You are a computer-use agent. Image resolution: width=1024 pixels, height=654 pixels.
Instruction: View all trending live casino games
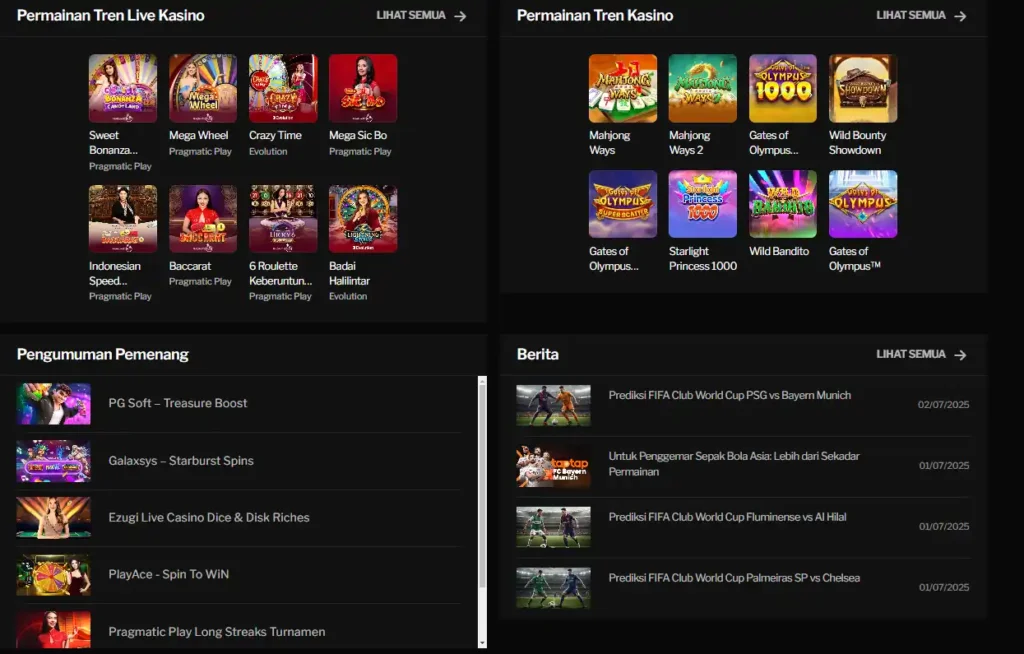[x=411, y=15]
